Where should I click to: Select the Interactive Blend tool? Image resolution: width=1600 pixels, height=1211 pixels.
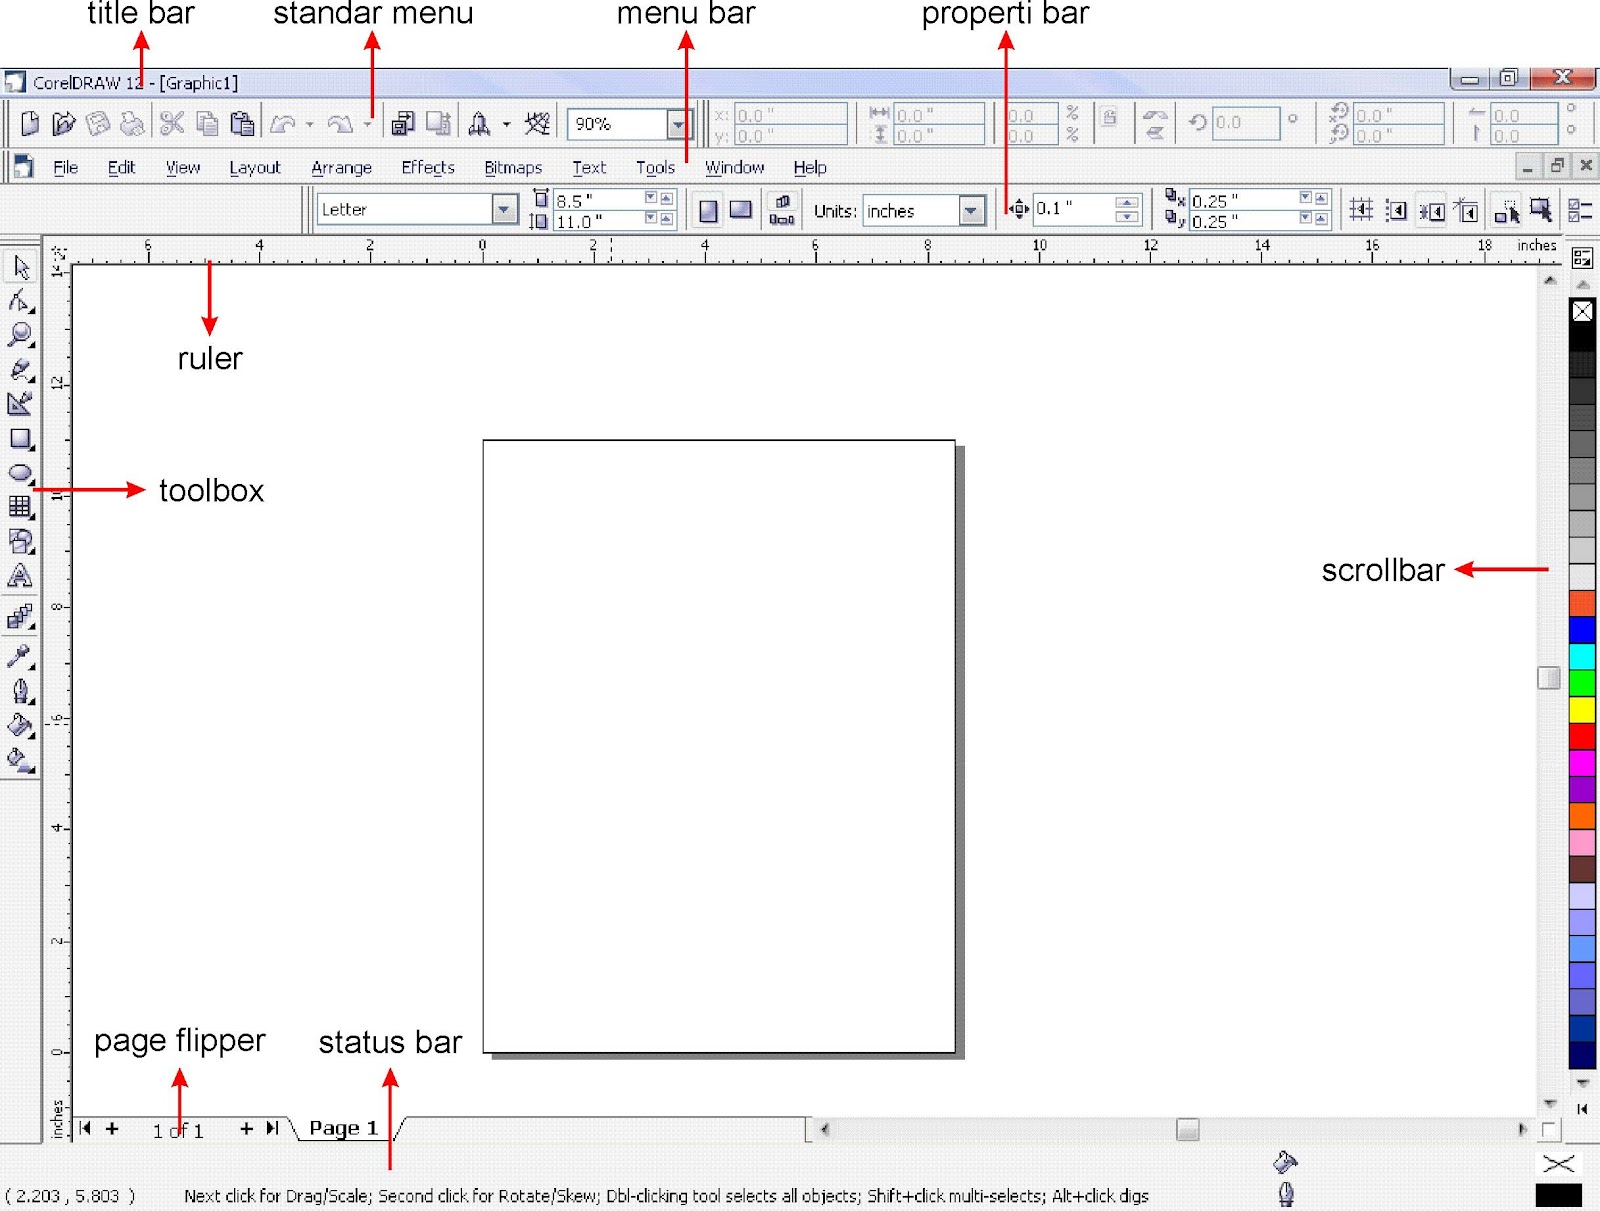click(21, 617)
